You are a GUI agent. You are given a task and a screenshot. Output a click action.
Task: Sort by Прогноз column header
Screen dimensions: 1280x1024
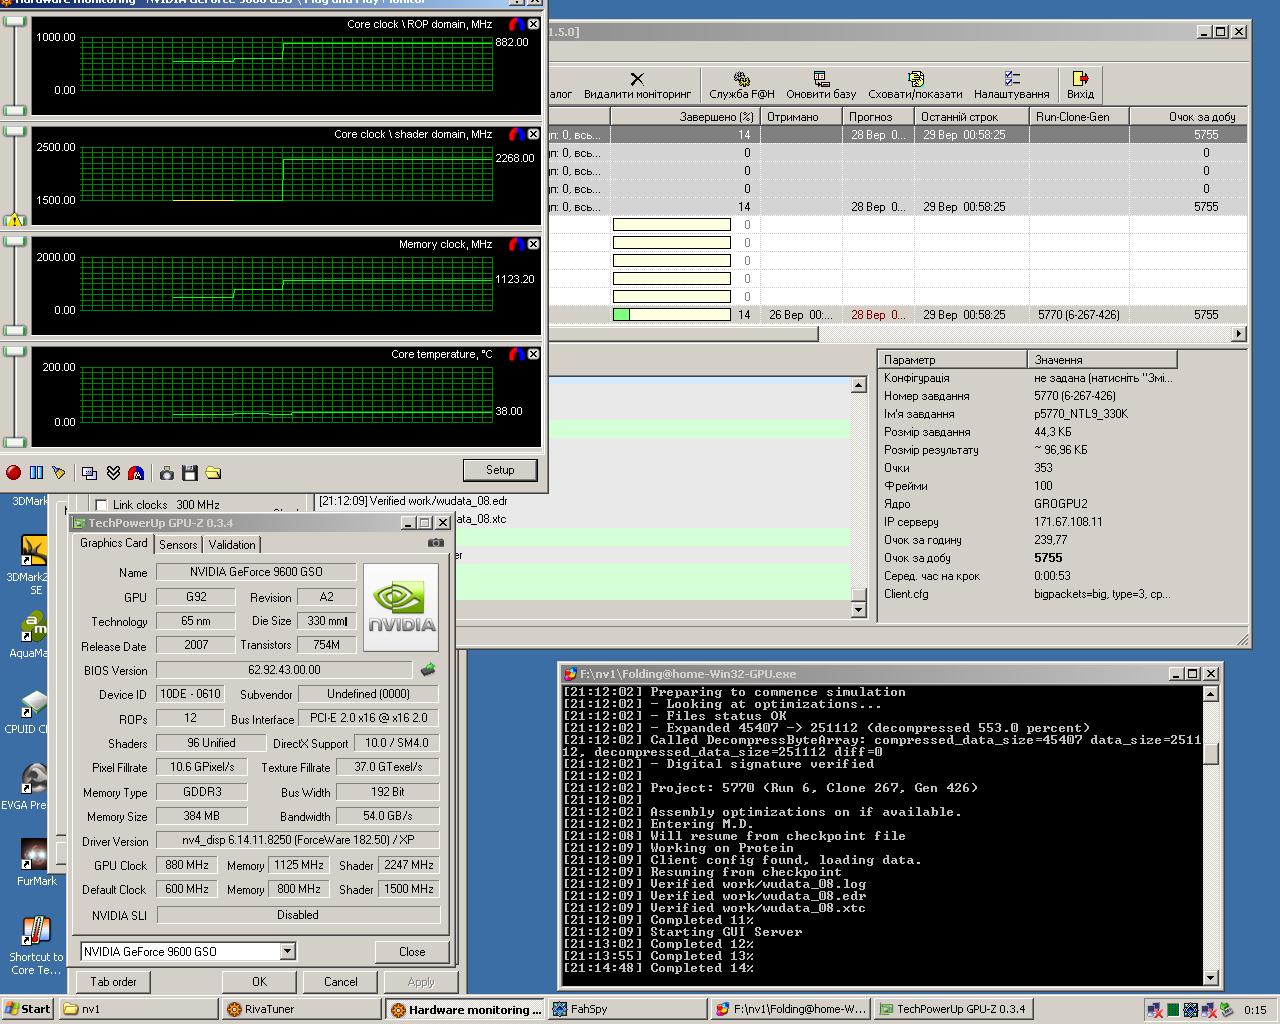(x=878, y=117)
